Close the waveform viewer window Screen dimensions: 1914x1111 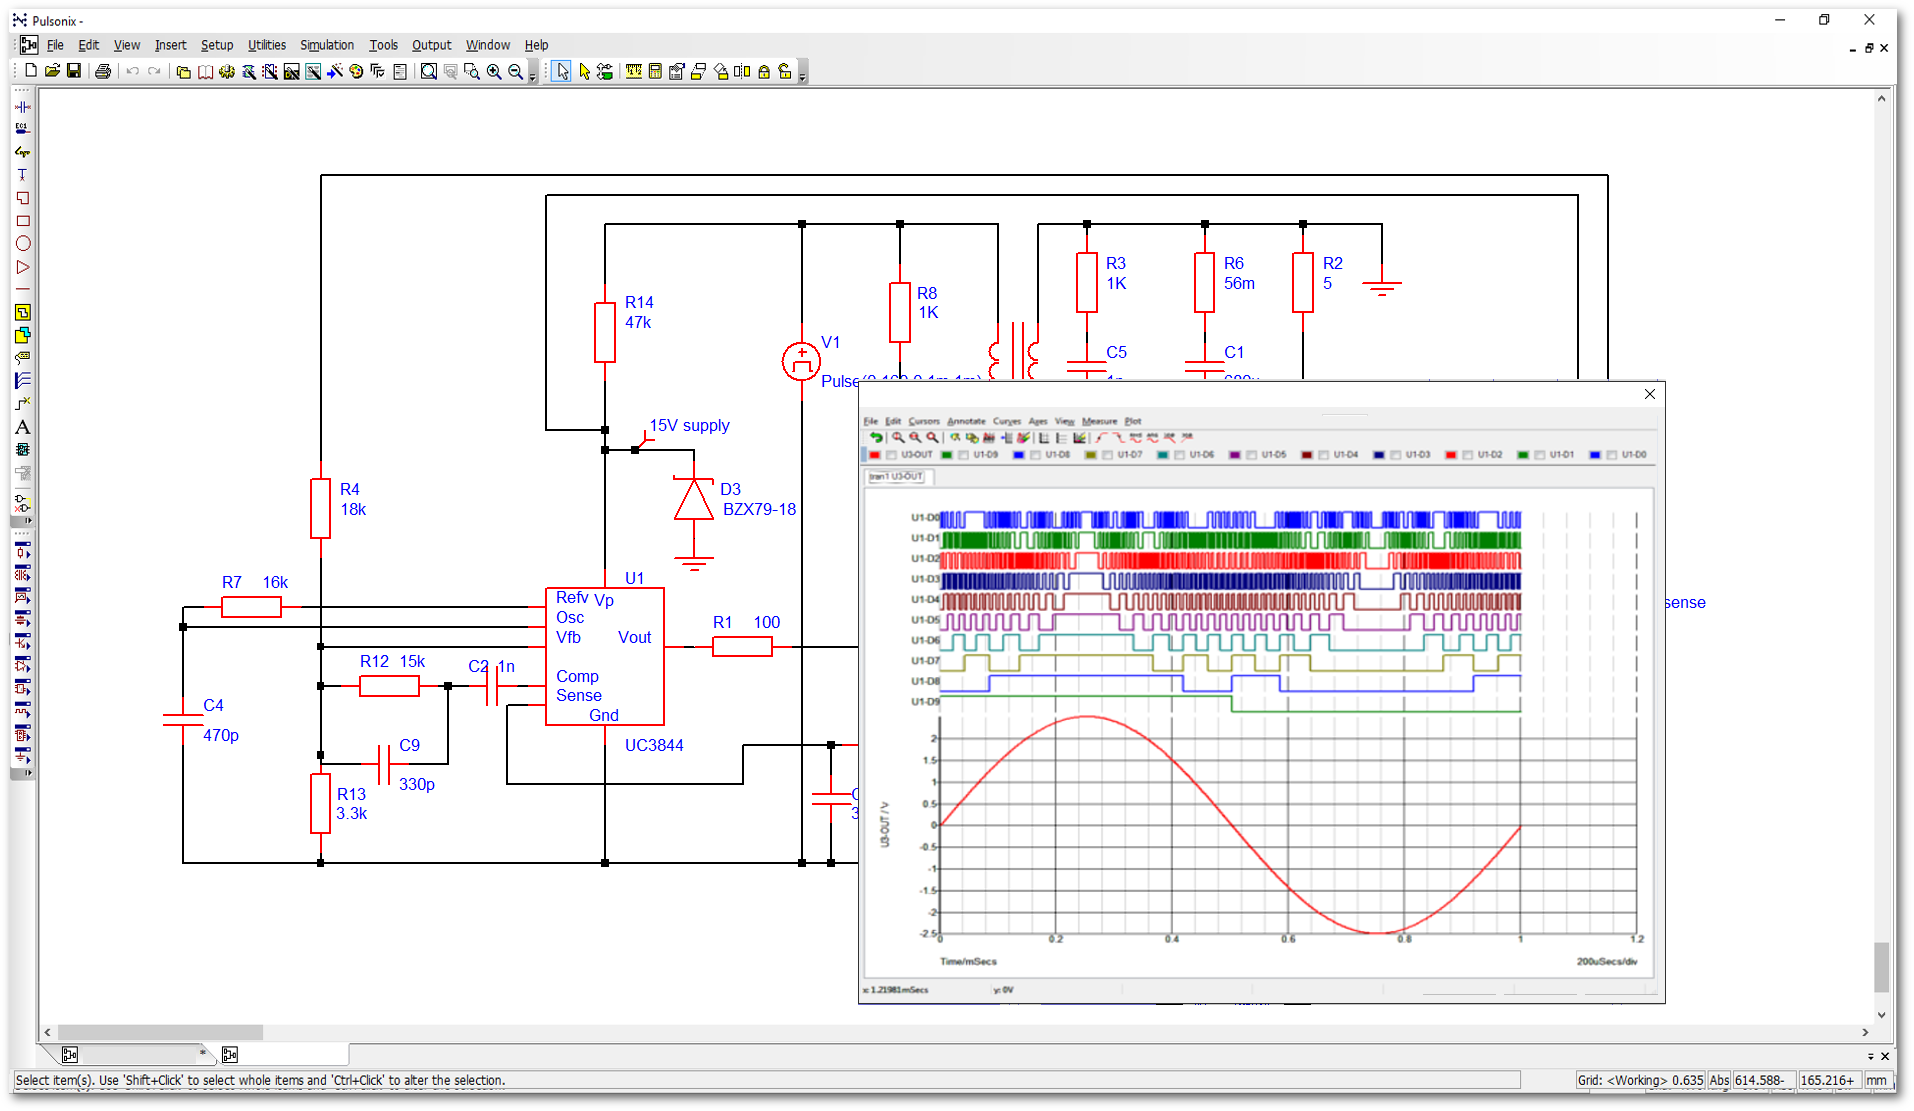pos(1650,394)
